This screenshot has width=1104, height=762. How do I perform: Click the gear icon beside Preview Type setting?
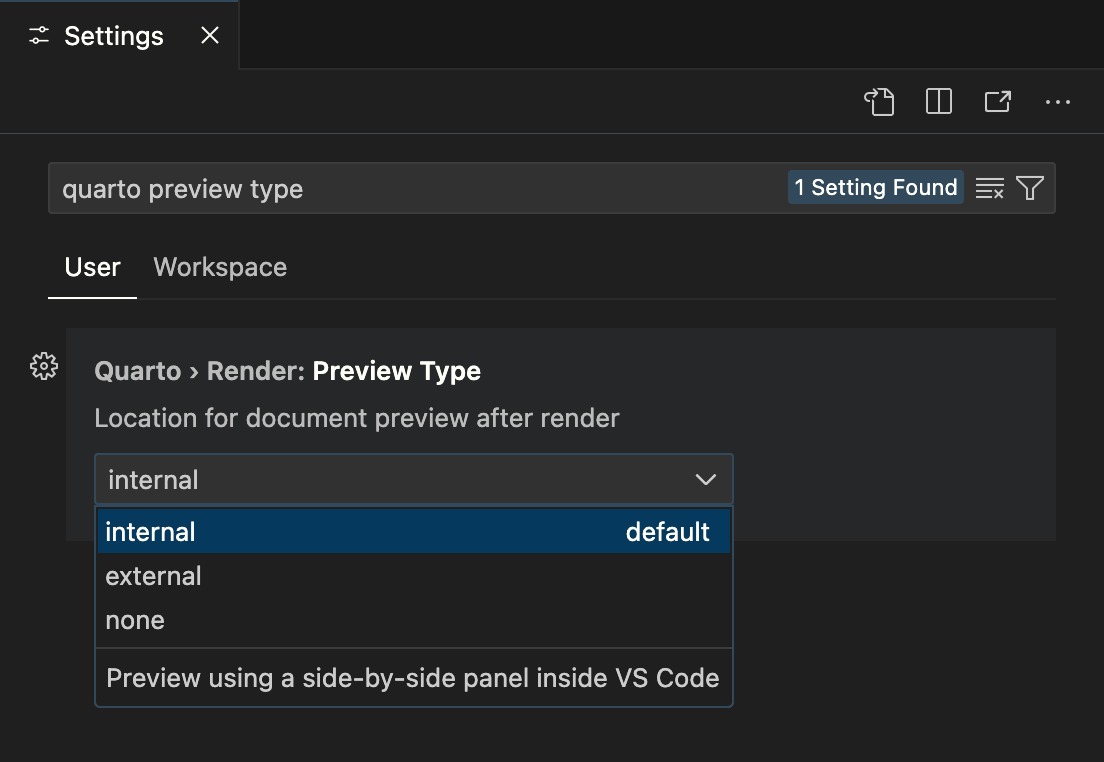coord(43,366)
